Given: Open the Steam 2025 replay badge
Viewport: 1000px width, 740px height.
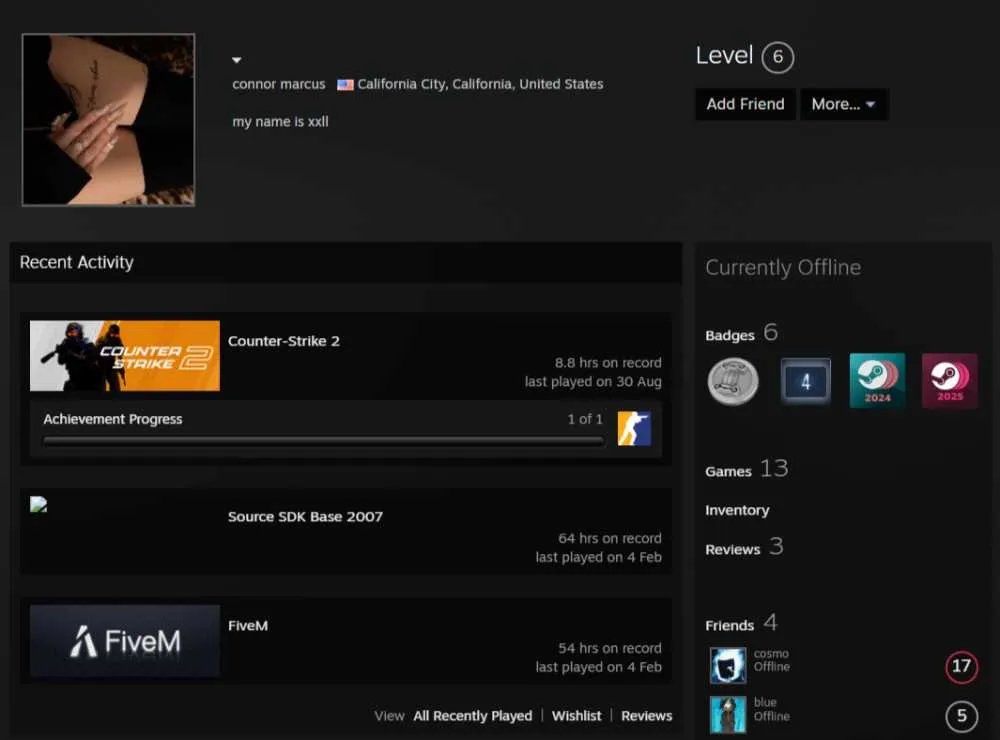Looking at the screenshot, I should (950, 381).
